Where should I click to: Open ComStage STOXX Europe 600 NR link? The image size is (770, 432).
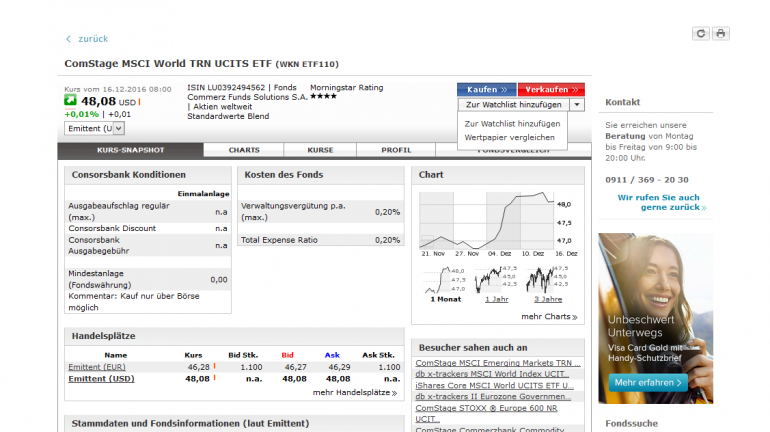click(486, 413)
